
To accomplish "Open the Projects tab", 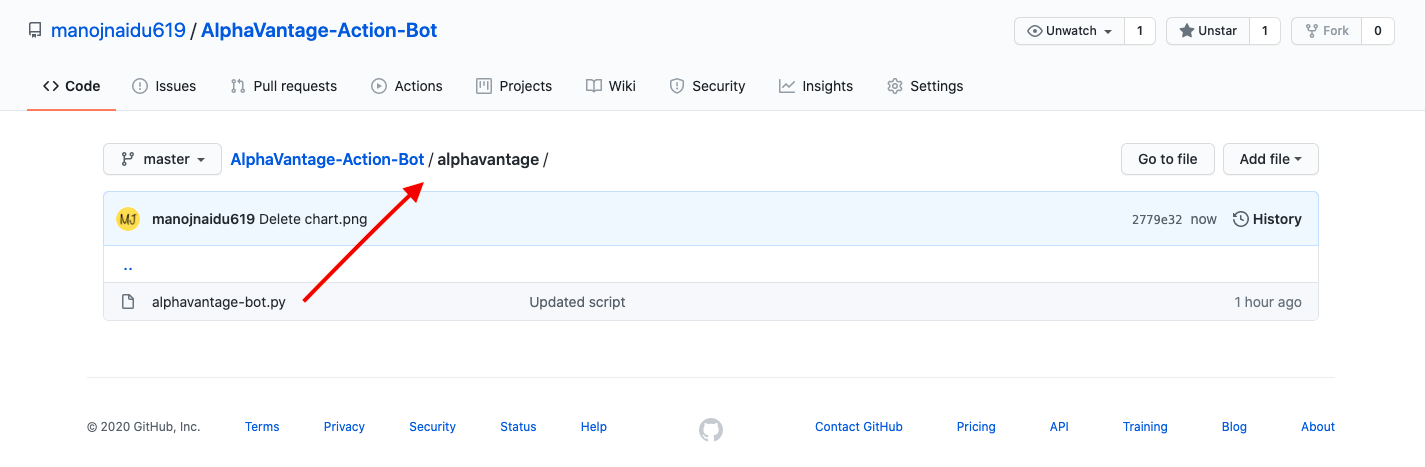I will pos(514,86).
